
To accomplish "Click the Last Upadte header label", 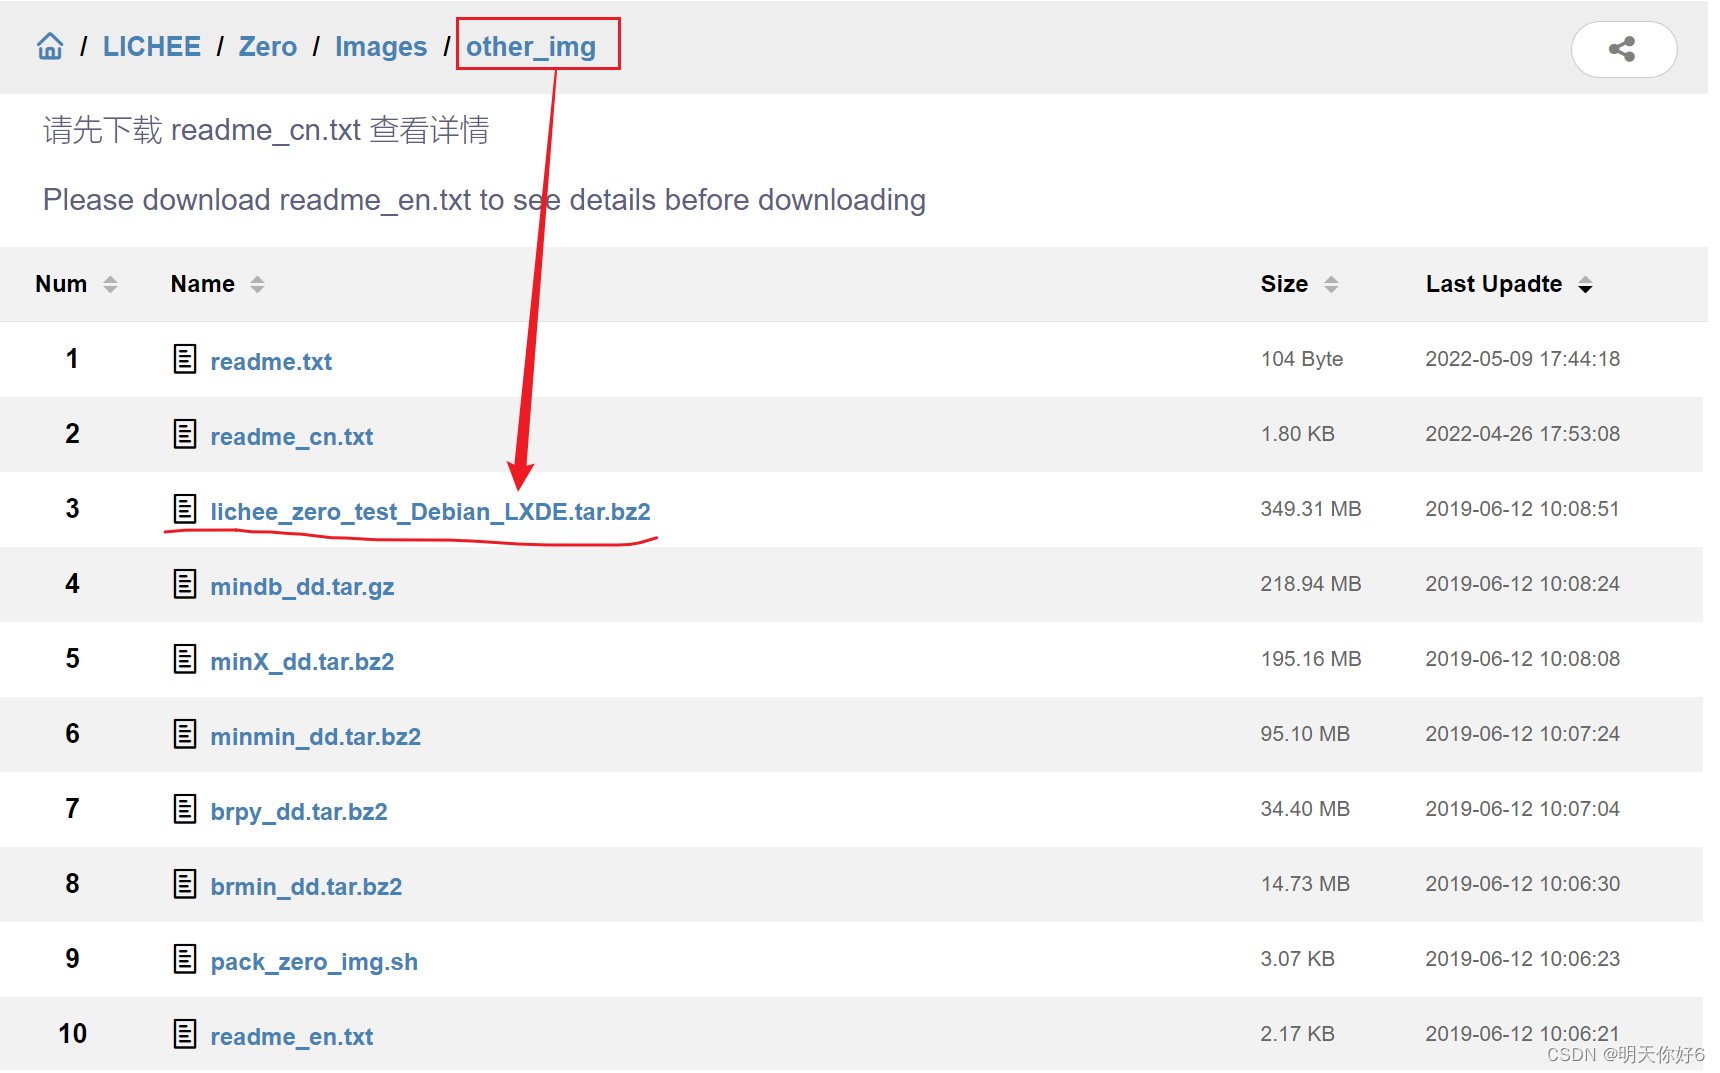I will click(x=1493, y=284).
